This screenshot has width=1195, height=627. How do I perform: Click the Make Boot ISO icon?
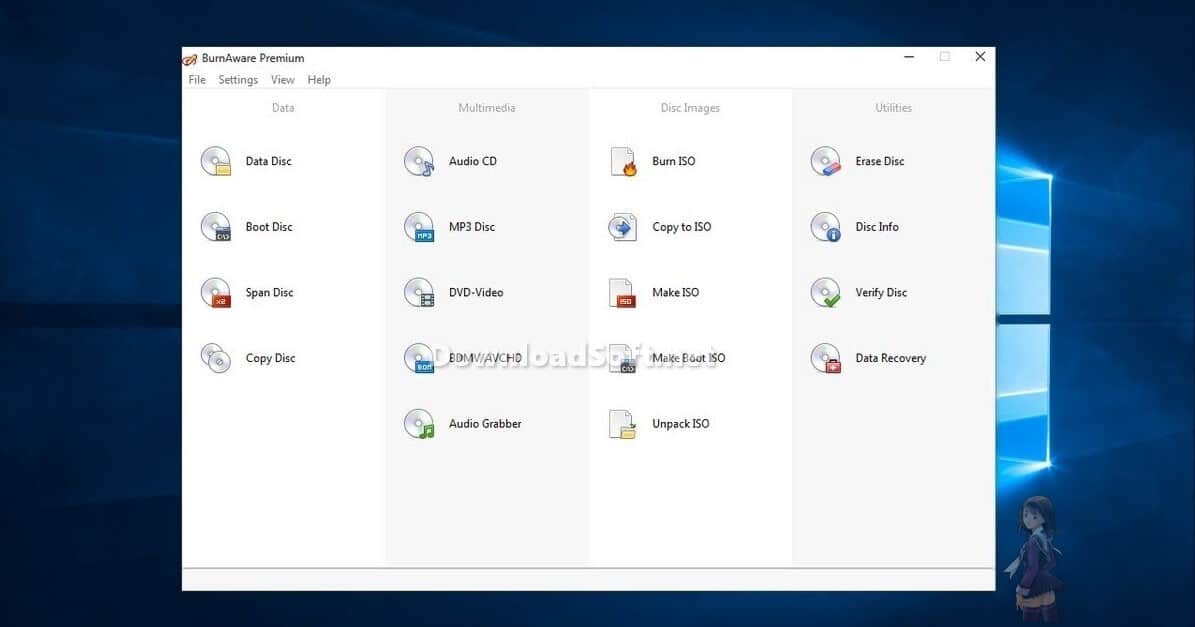pyautogui.click(x=623, y=358)
